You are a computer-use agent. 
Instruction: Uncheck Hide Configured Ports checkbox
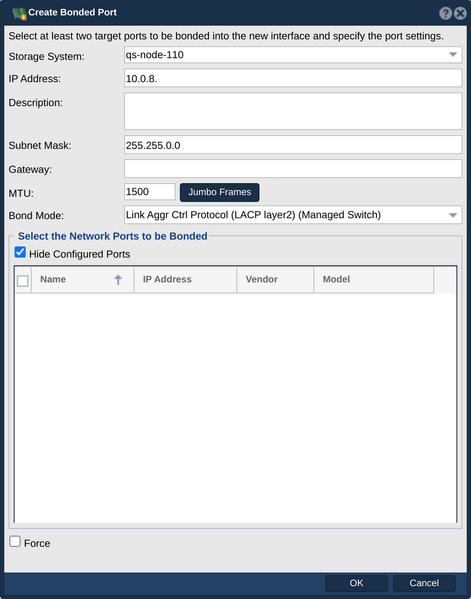20,253
